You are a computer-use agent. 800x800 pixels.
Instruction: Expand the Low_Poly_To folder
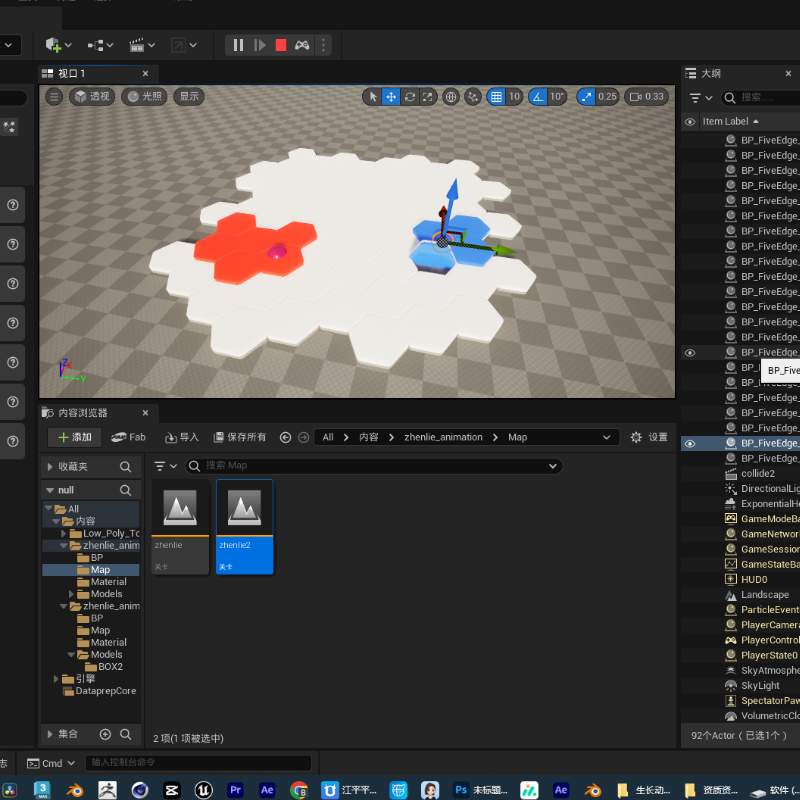[x=64, y=534]
